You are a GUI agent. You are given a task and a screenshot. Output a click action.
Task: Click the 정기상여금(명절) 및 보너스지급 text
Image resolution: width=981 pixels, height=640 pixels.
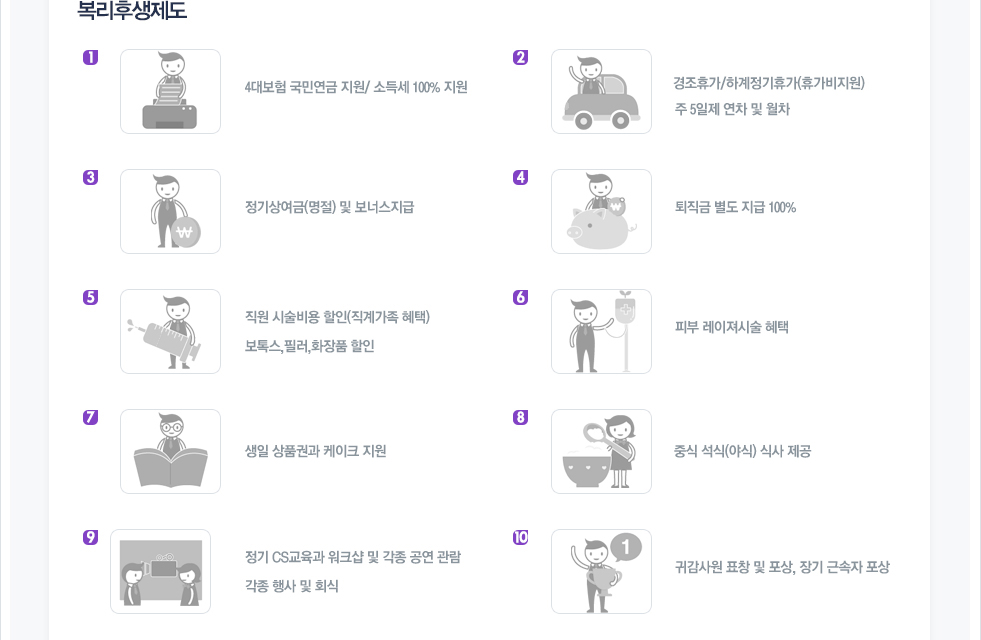point(329,207)
